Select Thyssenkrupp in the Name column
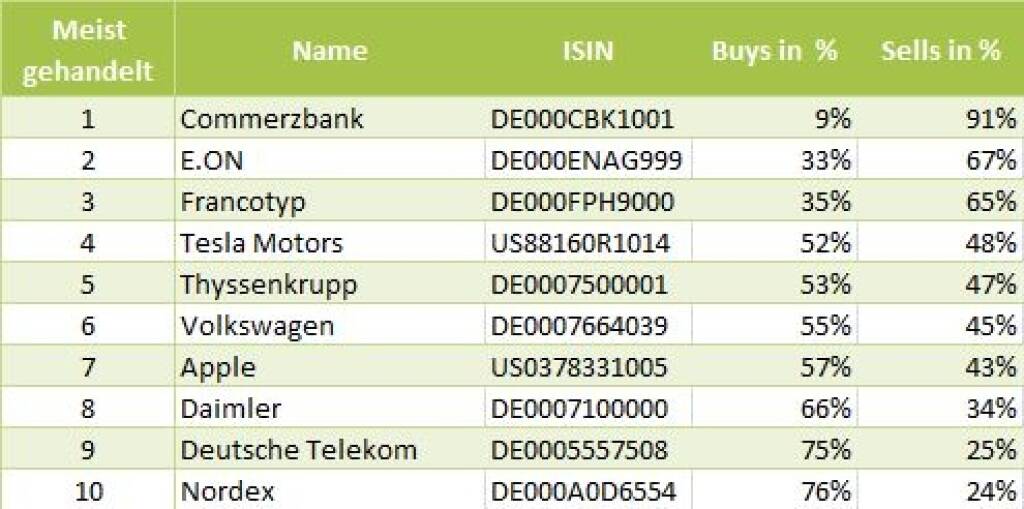Viewport: 1024px width, 509px height. [269, 285]
